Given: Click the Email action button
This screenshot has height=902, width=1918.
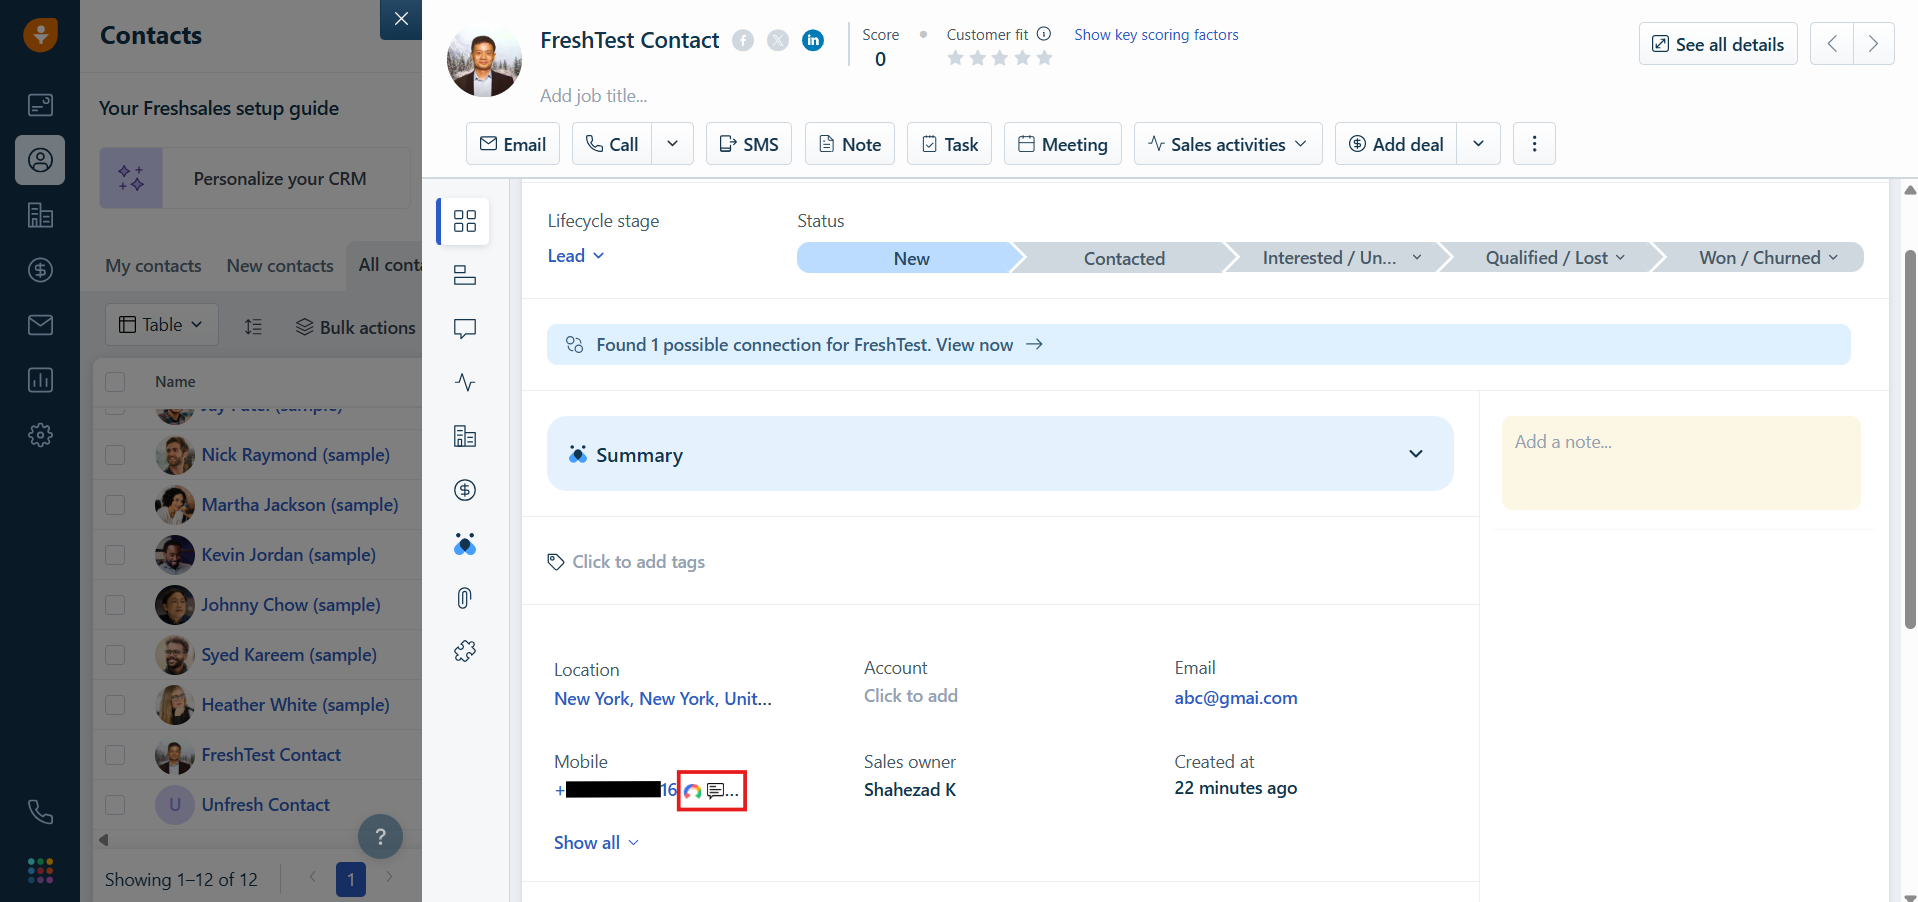Looking at the screenshot, I should (512, 144).
